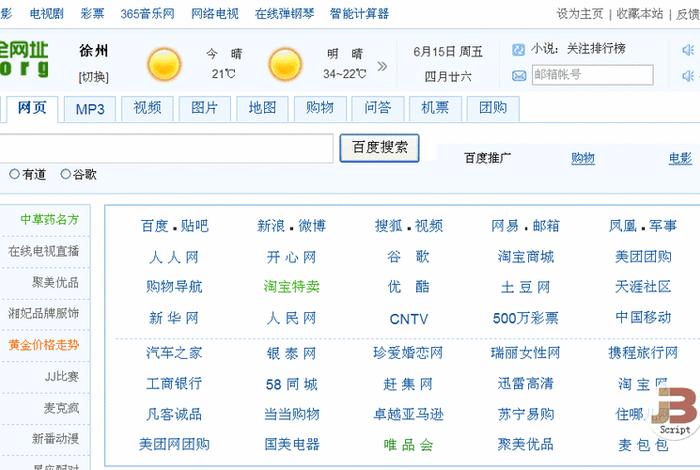Switch to the 地图 tab
Viewport: 700px width, 470px height.
pyautogui.click(x=262, y=109)
